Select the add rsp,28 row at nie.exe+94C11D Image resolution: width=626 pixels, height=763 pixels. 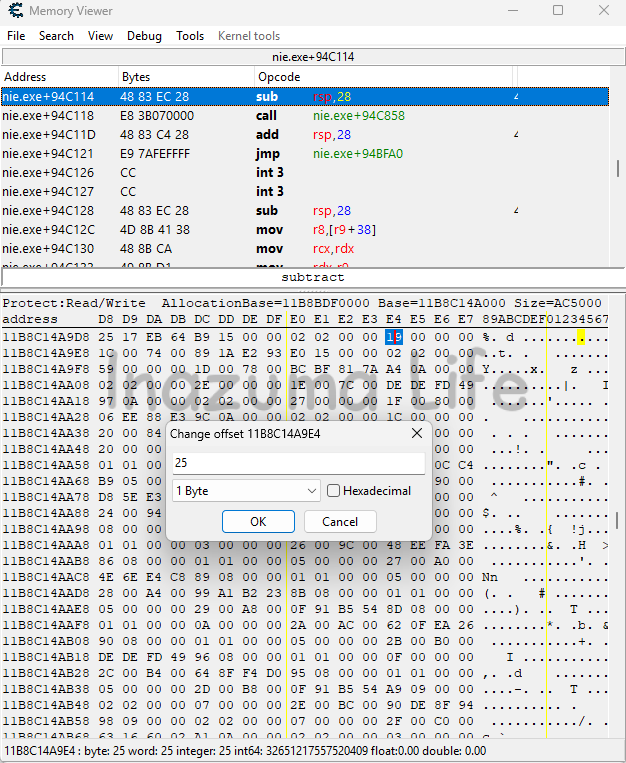coord(305,134)
